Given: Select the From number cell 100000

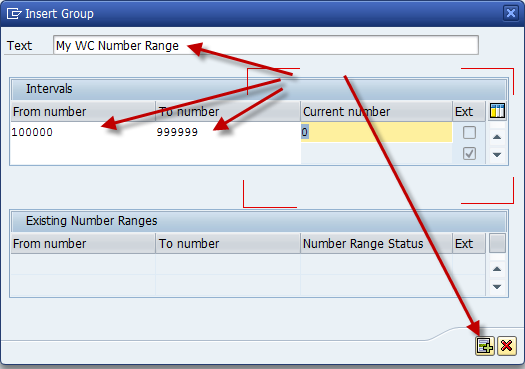Looking at the screenshot, I should [83, 132].
